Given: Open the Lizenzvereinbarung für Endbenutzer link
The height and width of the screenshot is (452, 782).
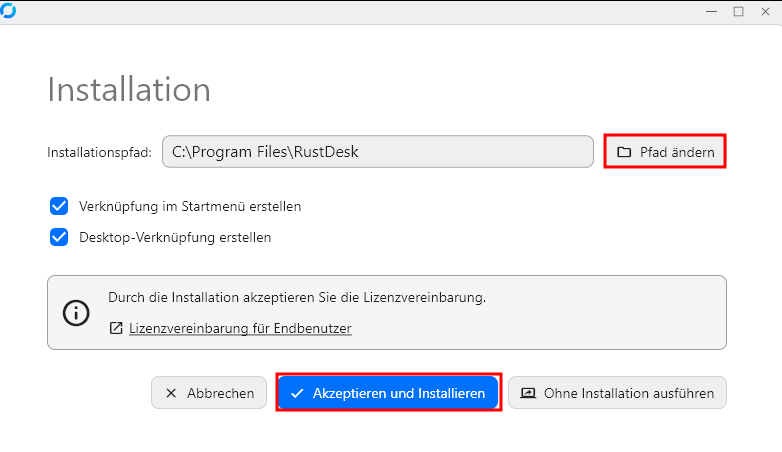Looking at the screenshot, I should click(x=240, y=328).
